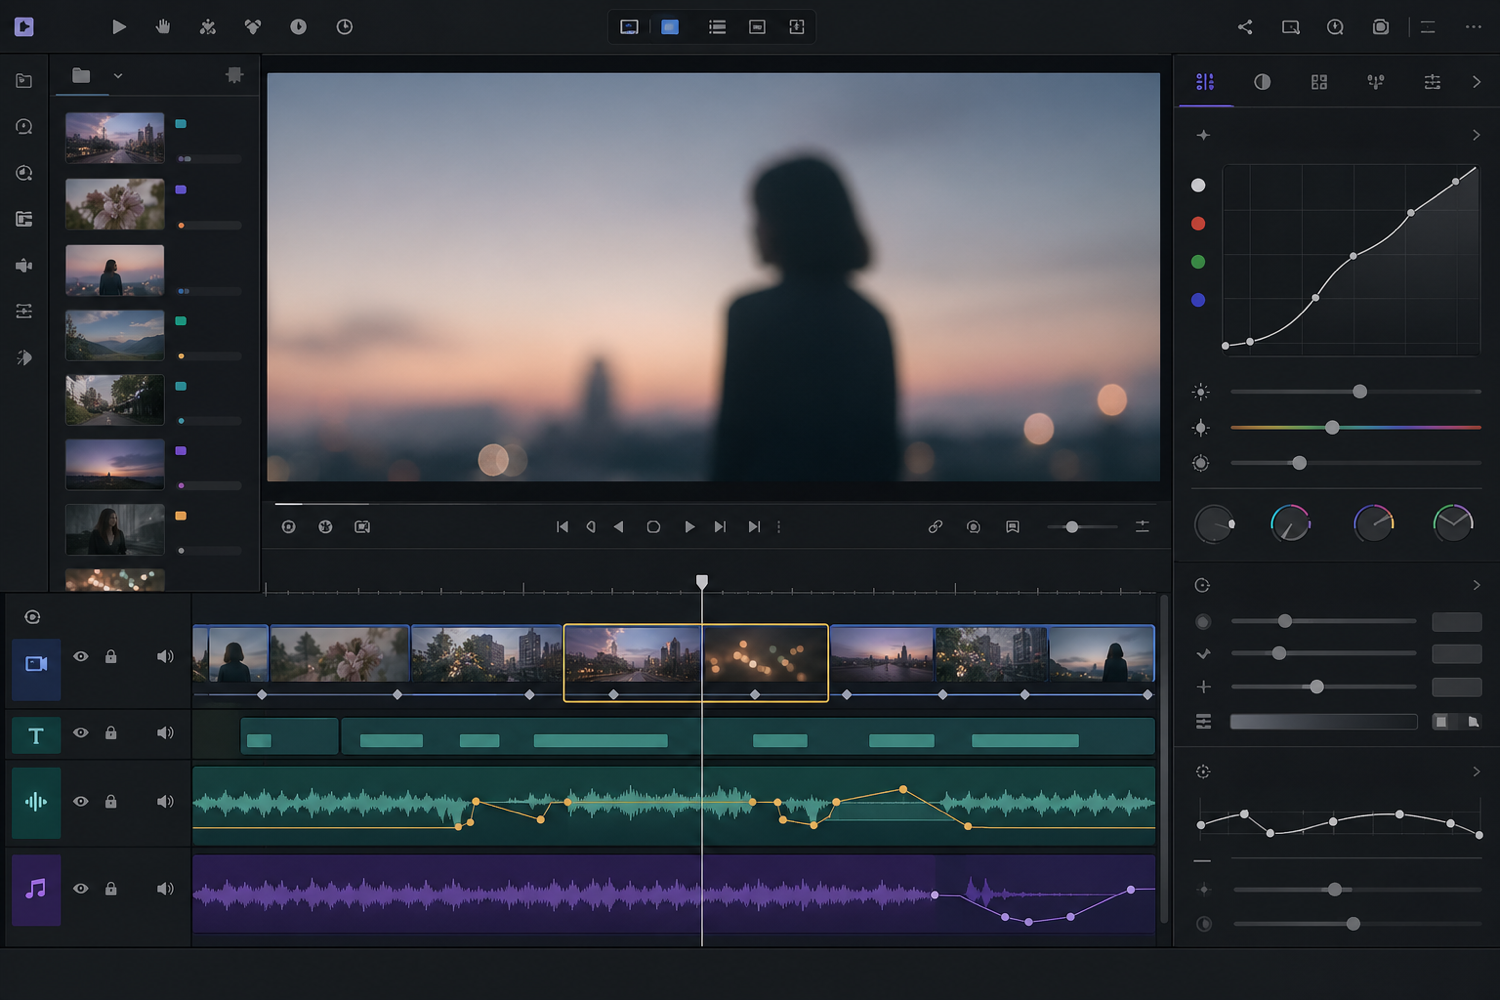Mute the music track speaker
Screen dimensions: 1500x1000
(x=165, y=889)
